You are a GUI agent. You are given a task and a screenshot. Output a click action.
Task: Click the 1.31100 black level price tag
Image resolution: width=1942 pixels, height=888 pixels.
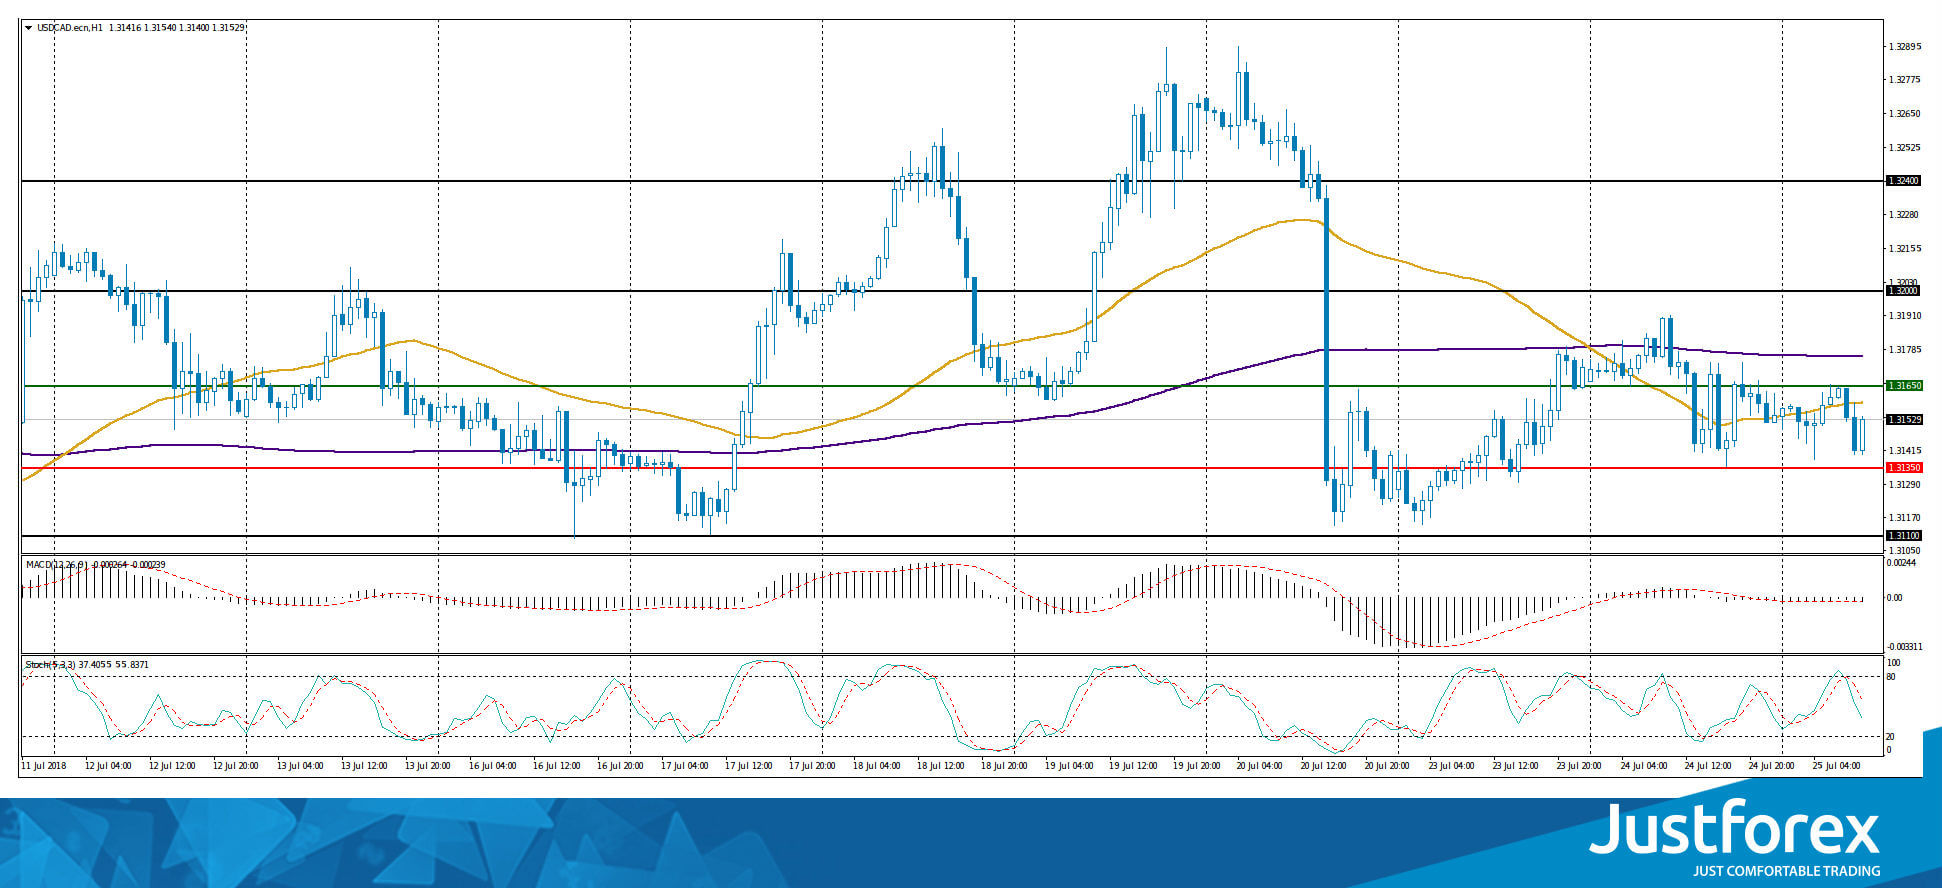(x=1903, y=536)
